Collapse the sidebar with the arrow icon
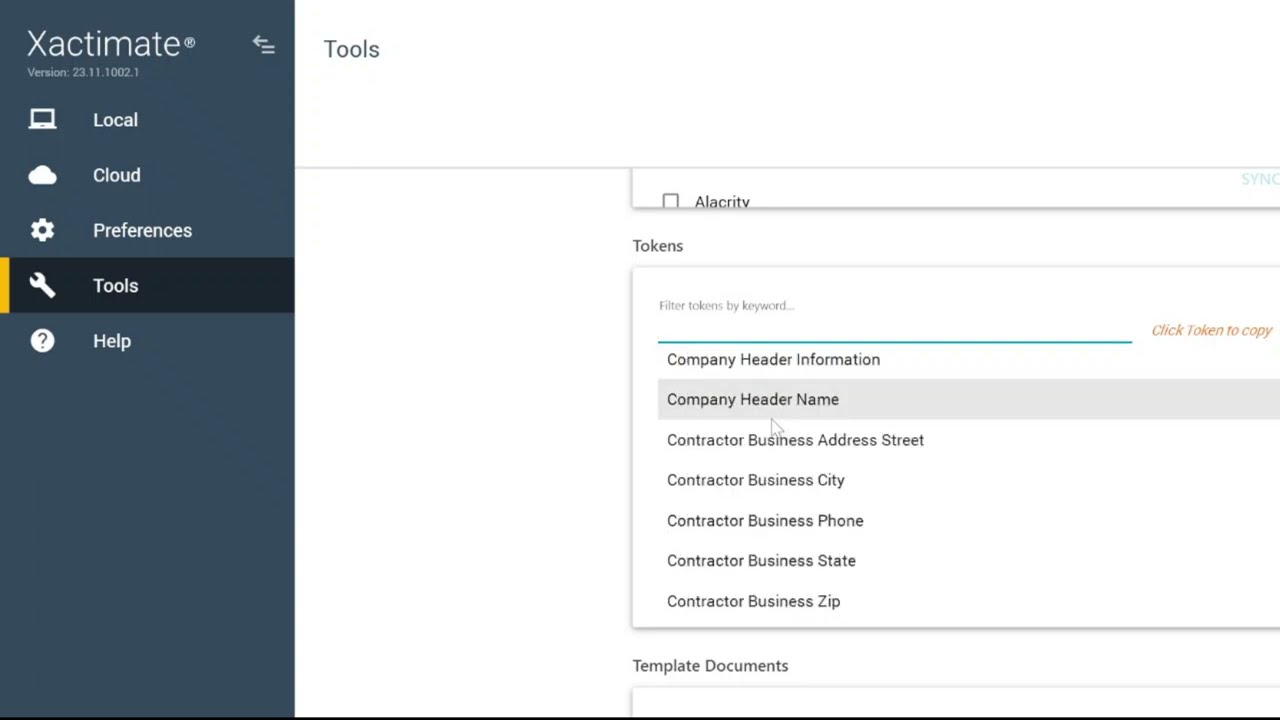 pyautogui.click(x=263, y=44)
